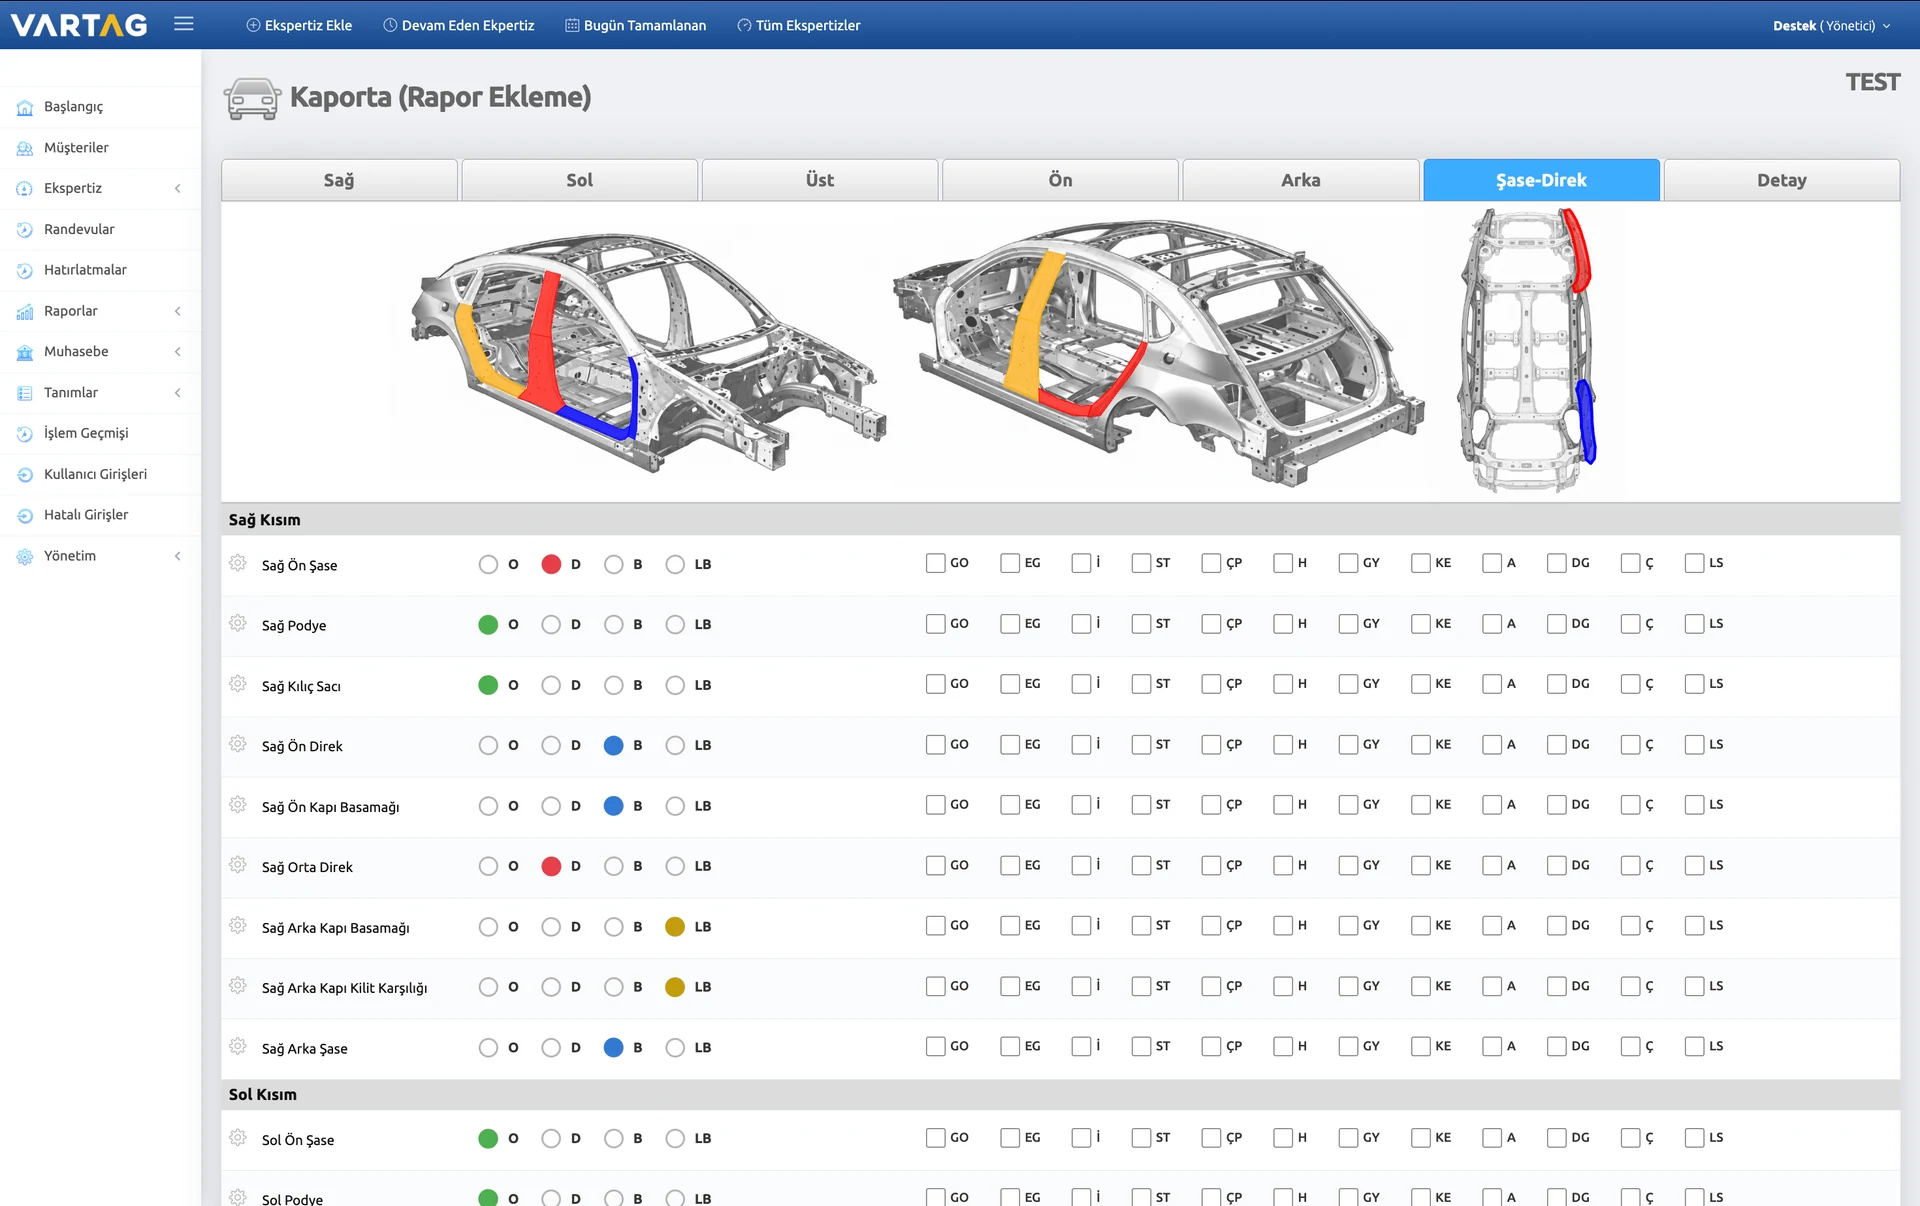Click the Müşteriler sidebar icon
This screenshot has width=1920, height=1206.
click(x=25, y=148)
